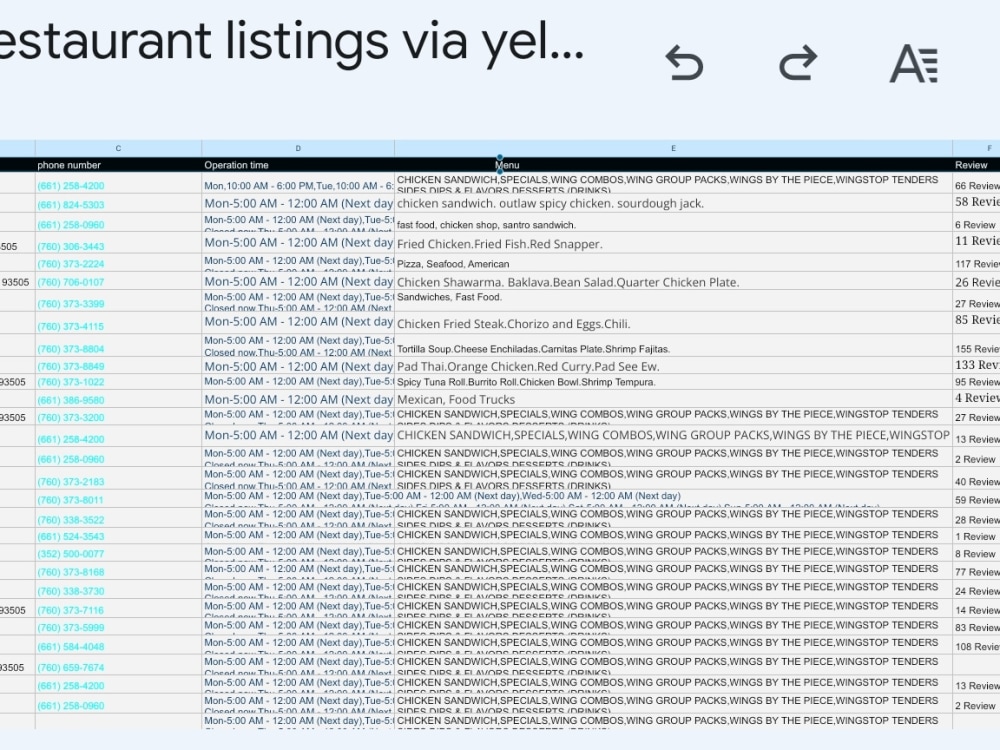
Task: Select phone cell (760) 373-8804
Action: (119, 346)
